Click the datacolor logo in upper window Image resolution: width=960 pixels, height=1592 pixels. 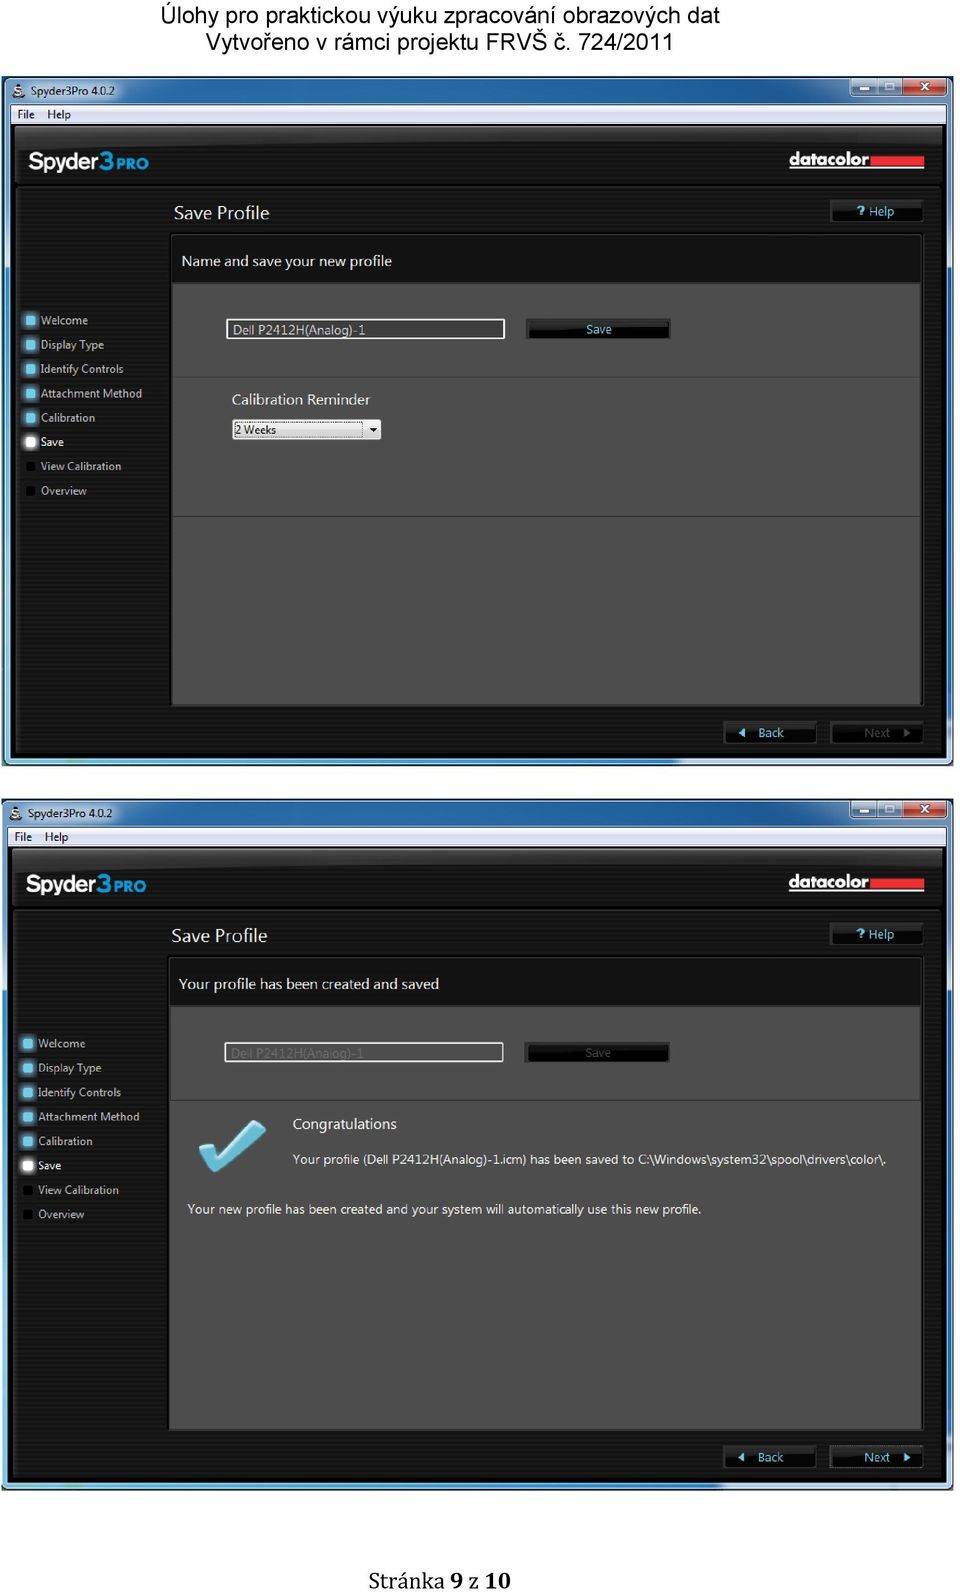click(x=856, y=159)
